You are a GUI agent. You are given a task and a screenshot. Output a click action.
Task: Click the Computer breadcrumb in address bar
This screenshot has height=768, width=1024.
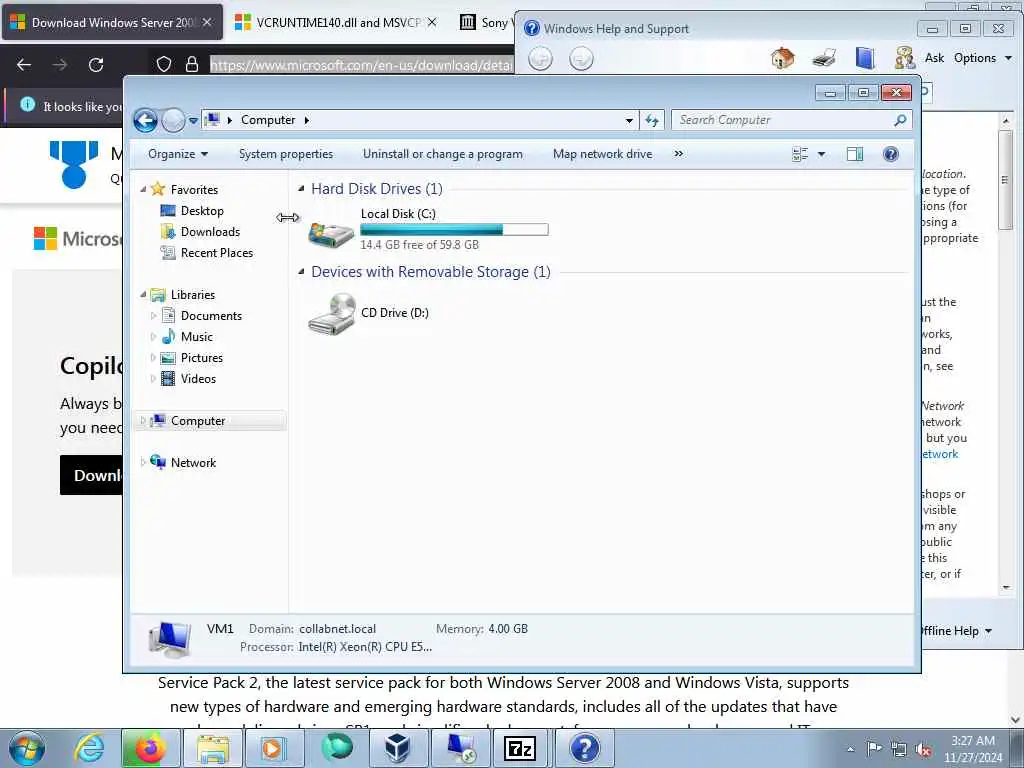(268, 120)
